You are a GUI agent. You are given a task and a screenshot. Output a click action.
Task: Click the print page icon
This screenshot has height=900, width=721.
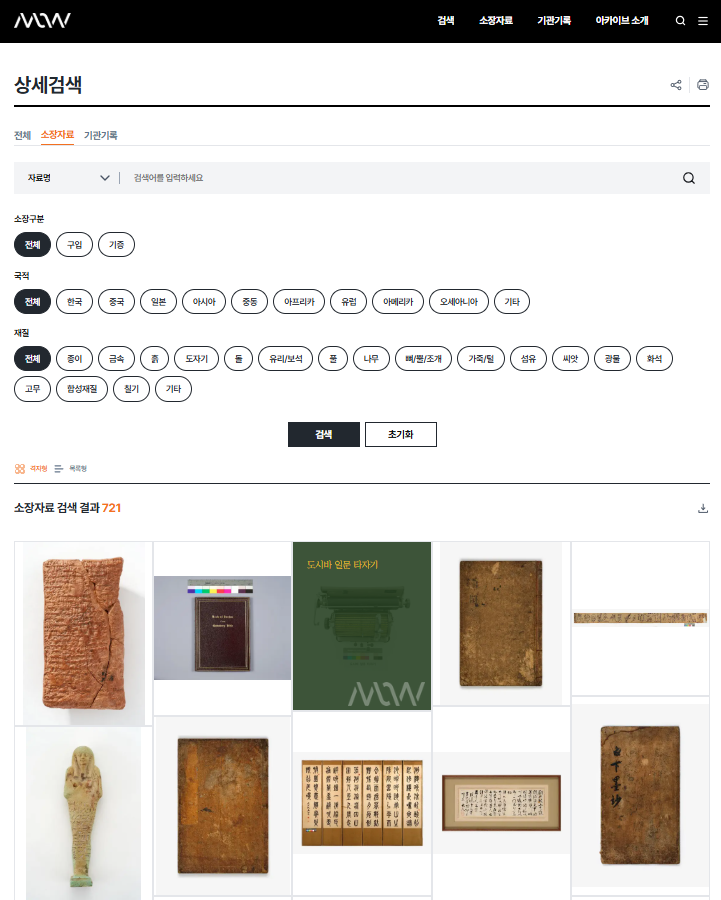(x=703, y=85)
